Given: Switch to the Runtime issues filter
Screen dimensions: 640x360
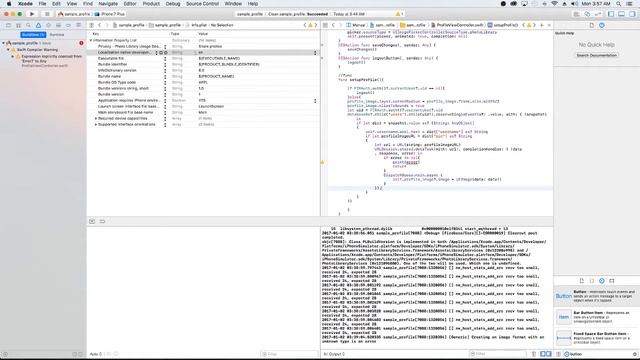Looking at the screenshot, I should (57, 35).
